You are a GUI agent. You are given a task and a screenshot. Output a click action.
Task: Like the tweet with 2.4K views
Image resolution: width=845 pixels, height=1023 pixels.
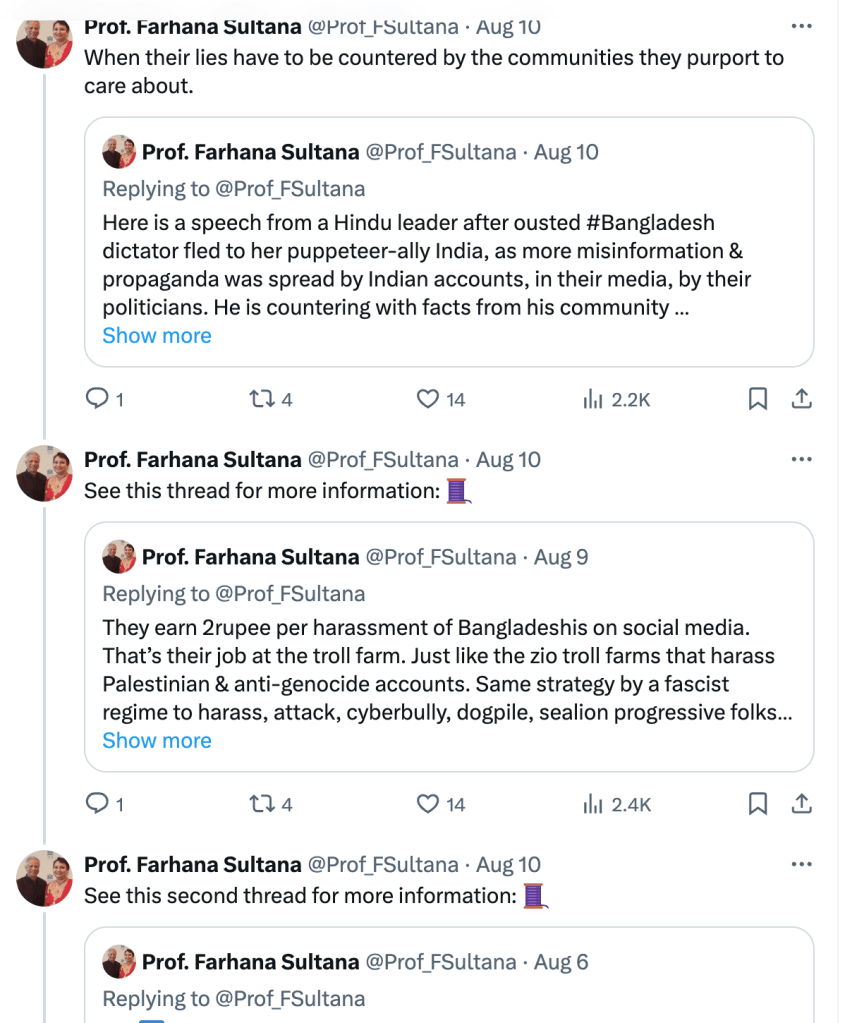point(428,804)
